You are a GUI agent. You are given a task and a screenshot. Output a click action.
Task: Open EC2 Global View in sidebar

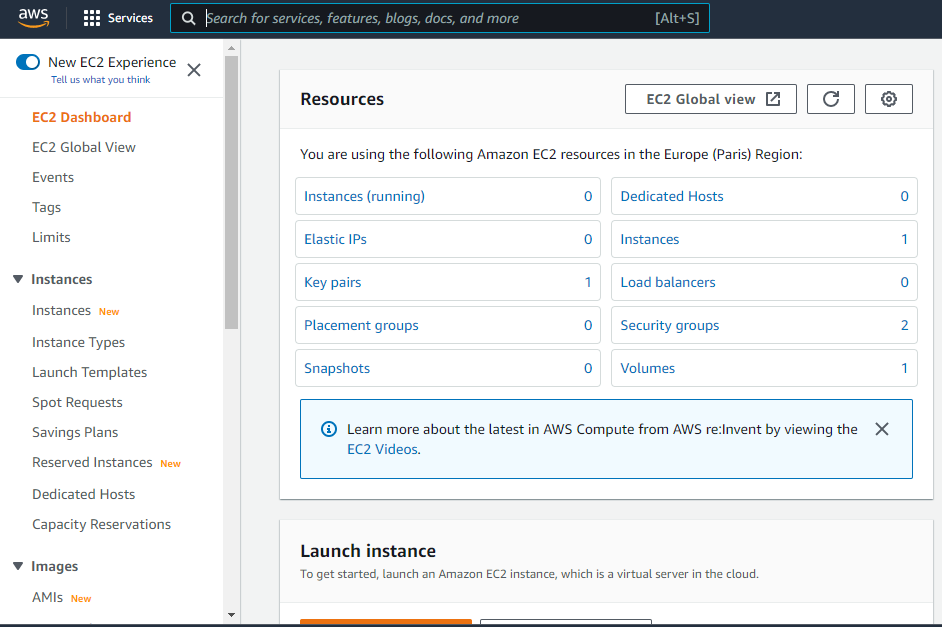click(84, 147)
